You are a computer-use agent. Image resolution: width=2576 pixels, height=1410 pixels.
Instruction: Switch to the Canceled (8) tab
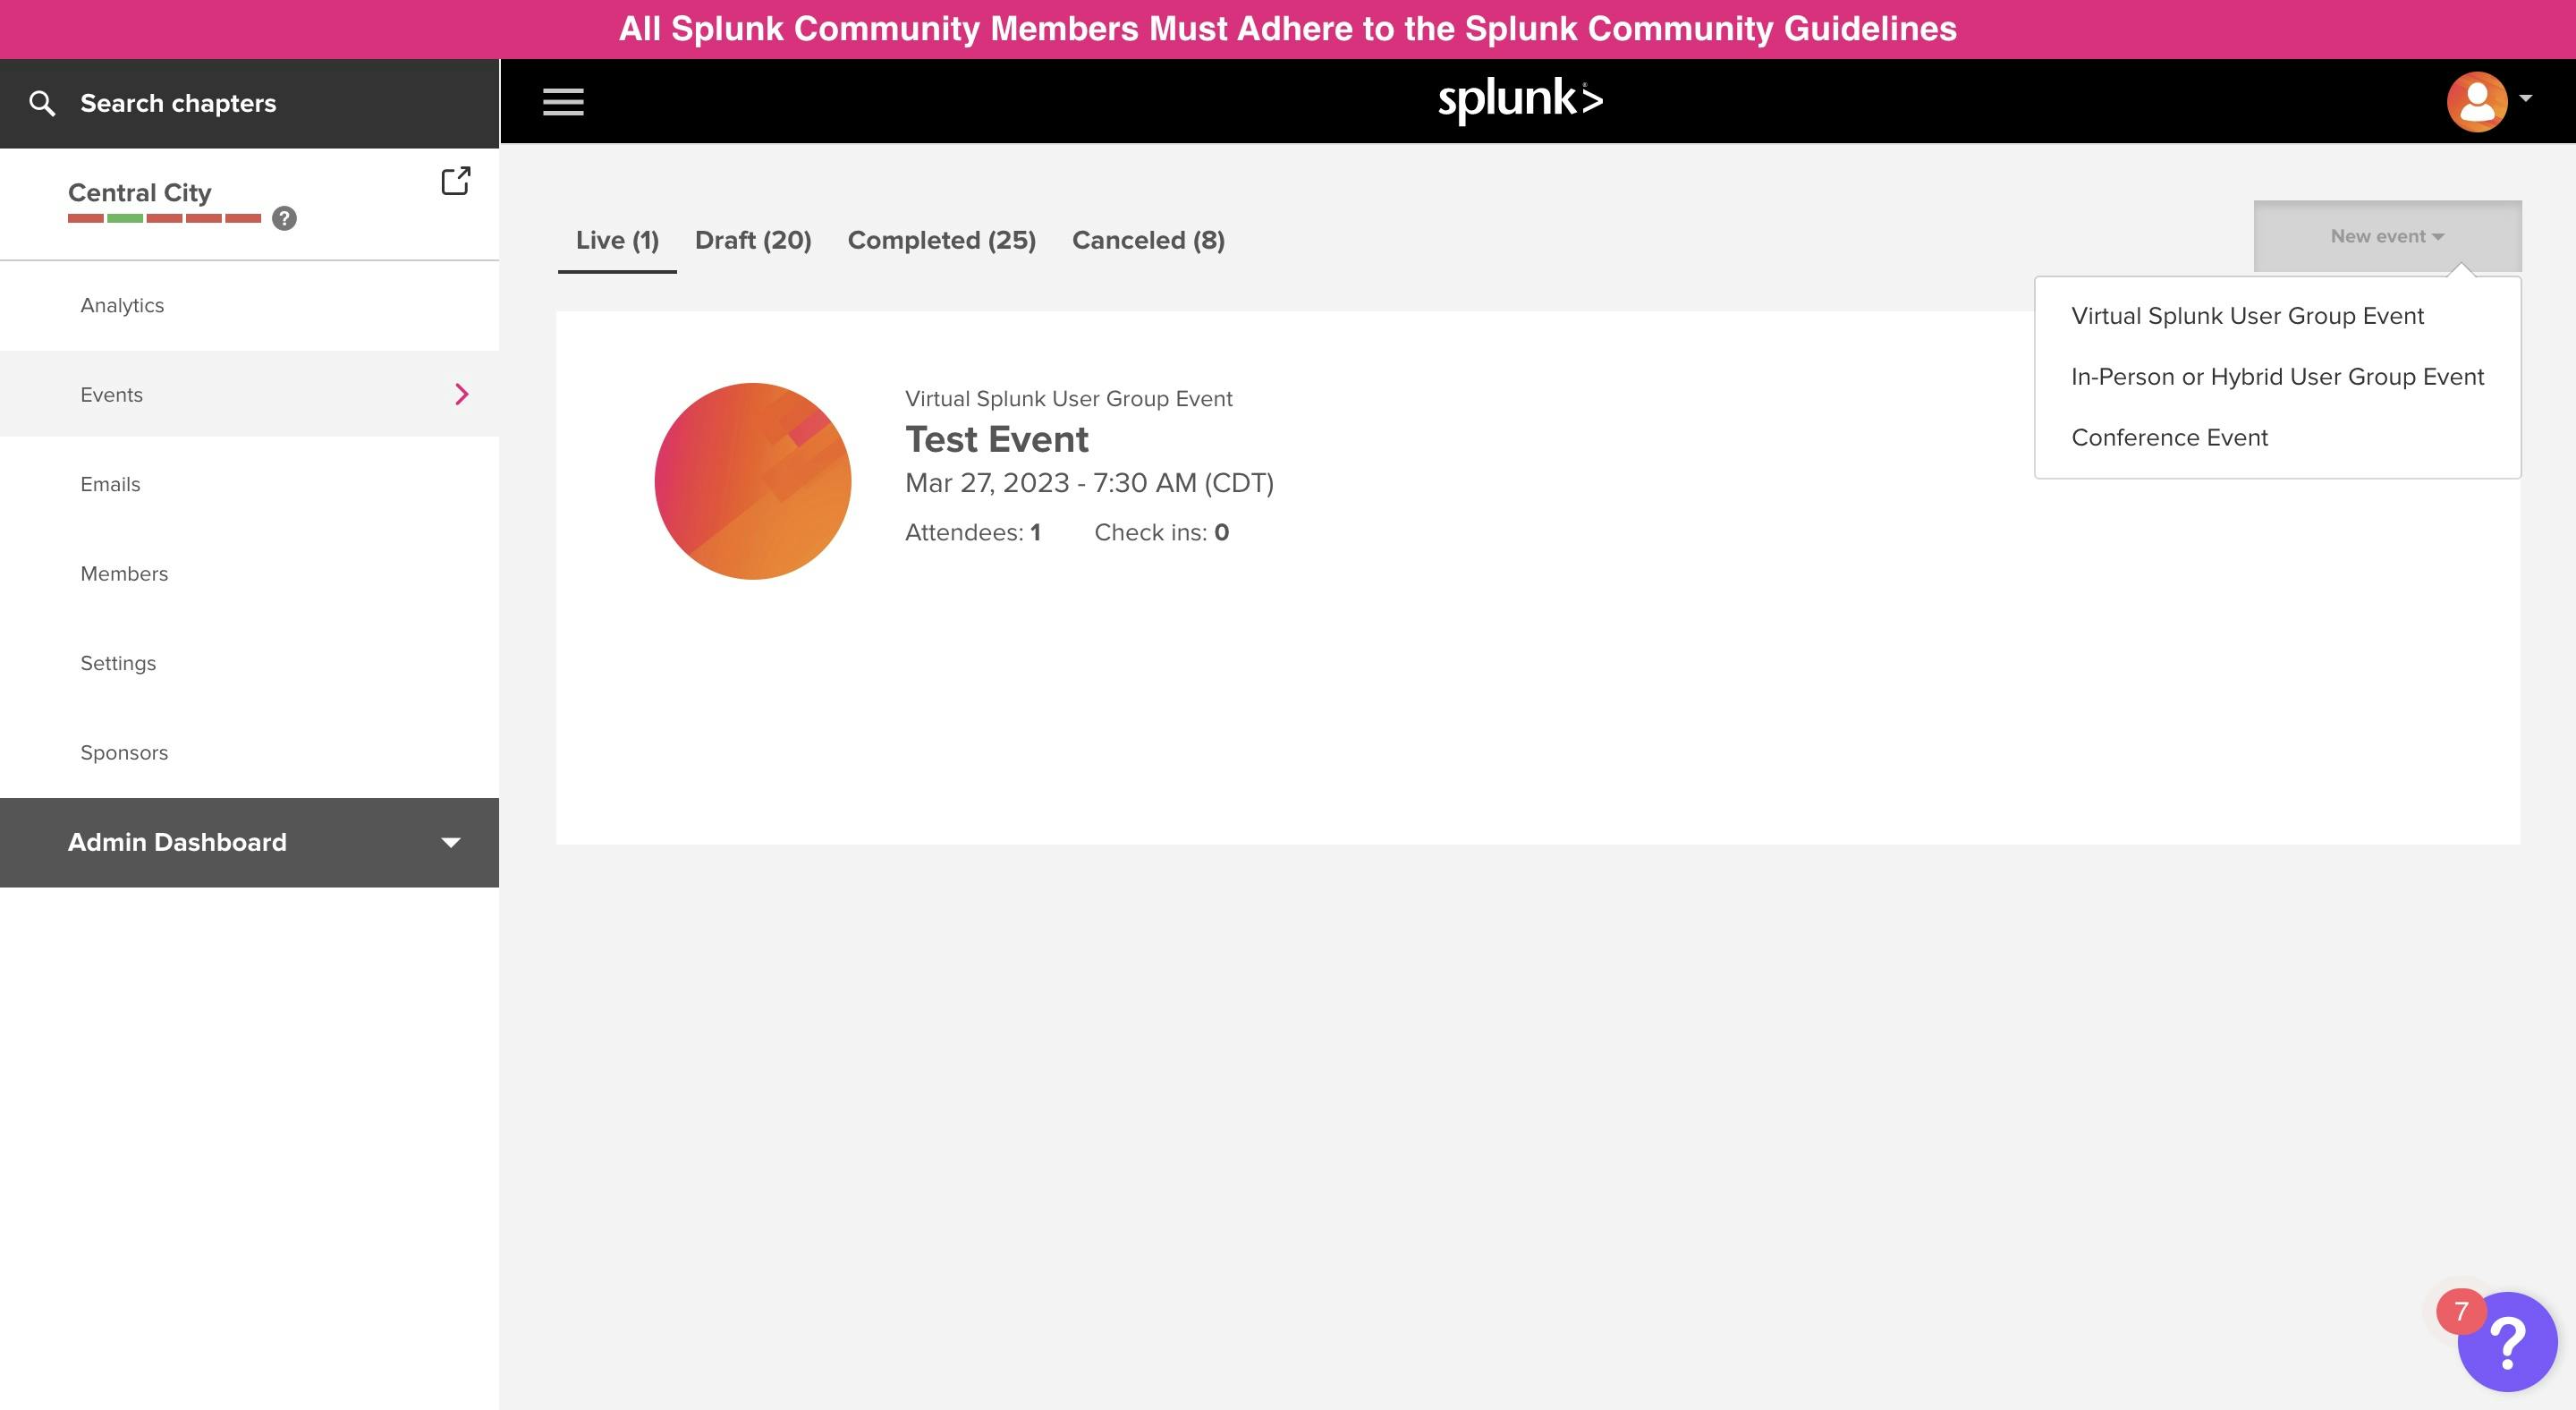pos(1148,240)
